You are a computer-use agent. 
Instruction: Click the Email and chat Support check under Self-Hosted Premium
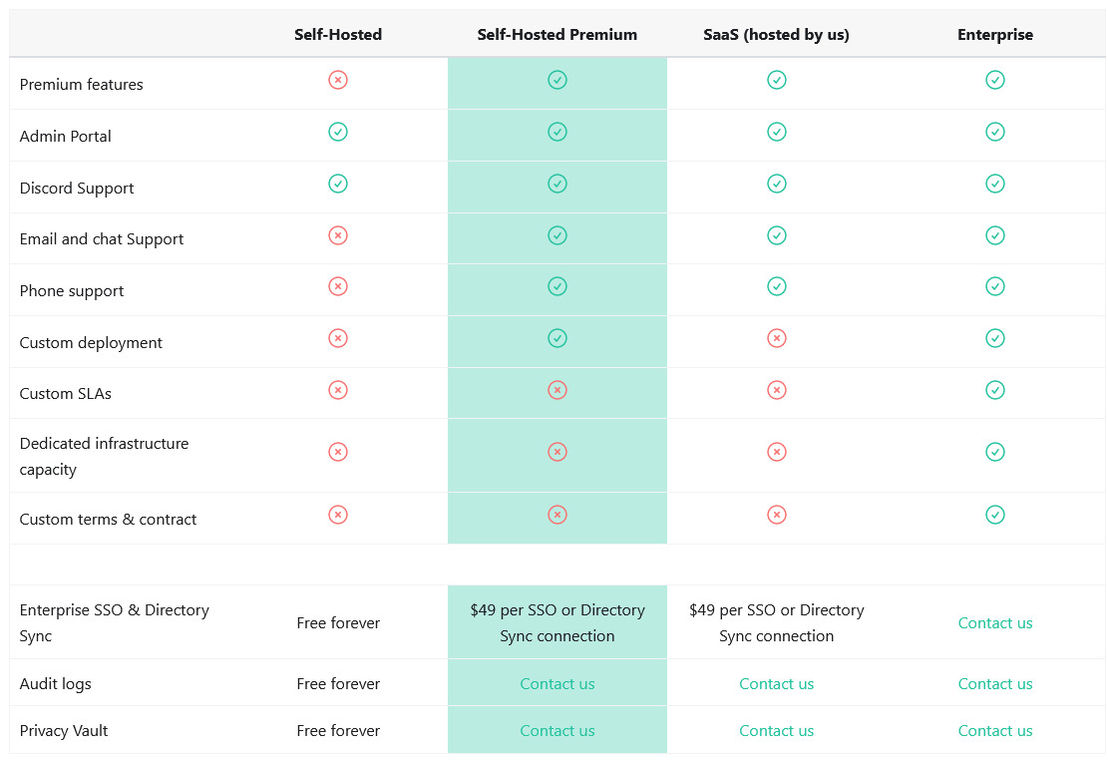click(x=557, y=235)
